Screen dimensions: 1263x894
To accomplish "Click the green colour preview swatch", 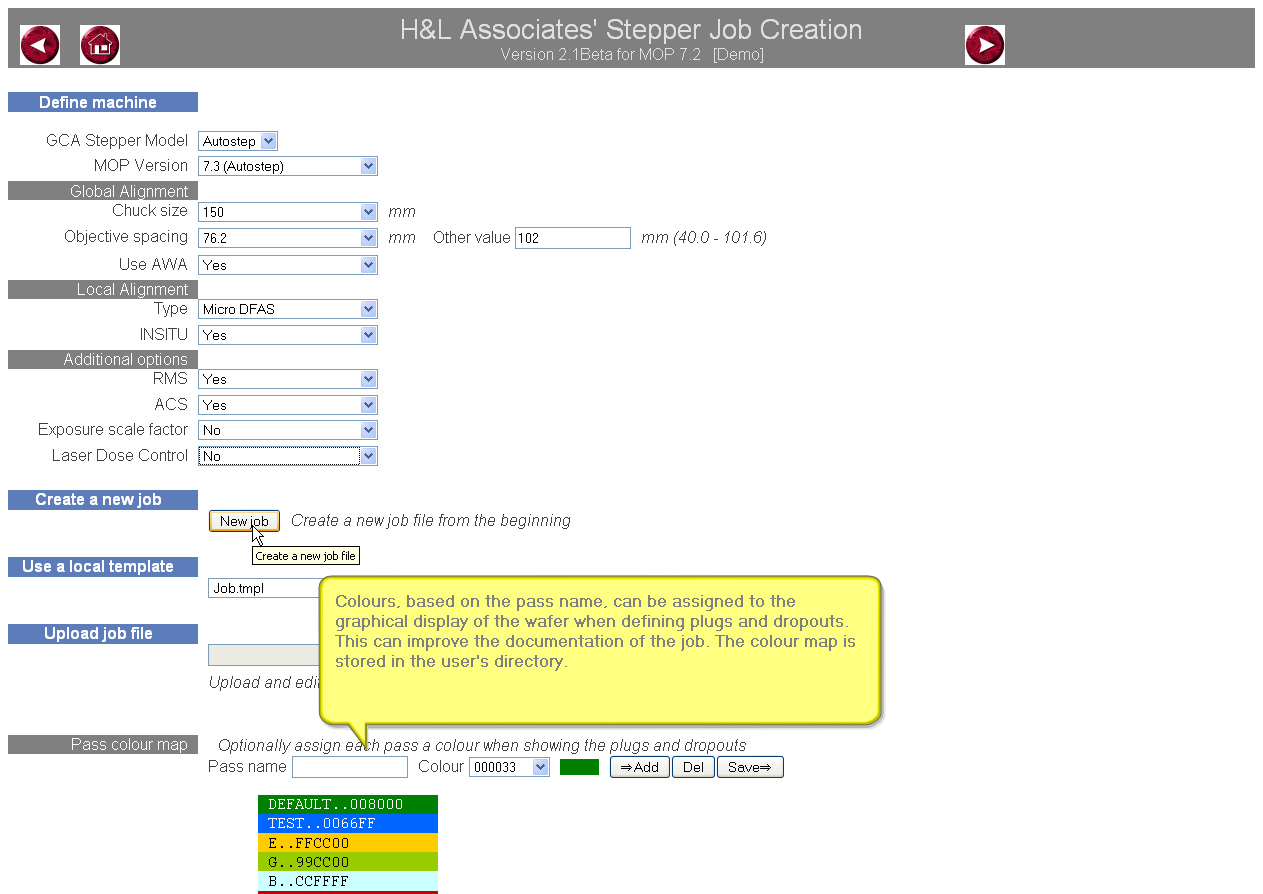I will 579,767.
